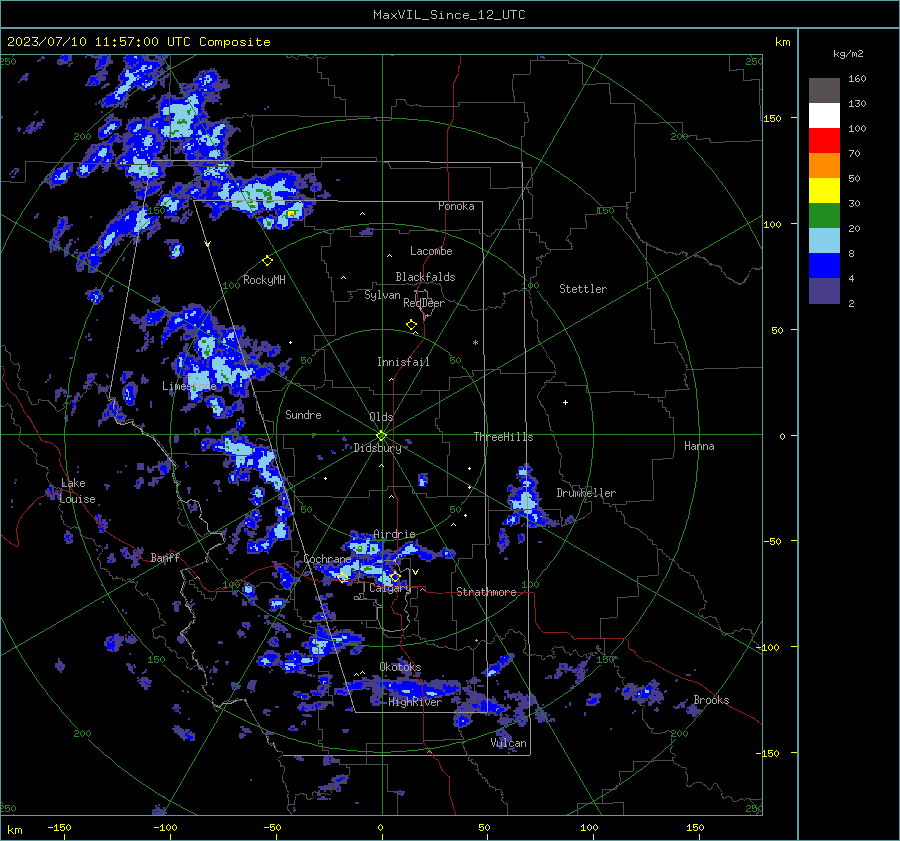Click the Drumheller town label
Image resolution: width=900 pixels, height=841 pixels.
click(586, 493)
